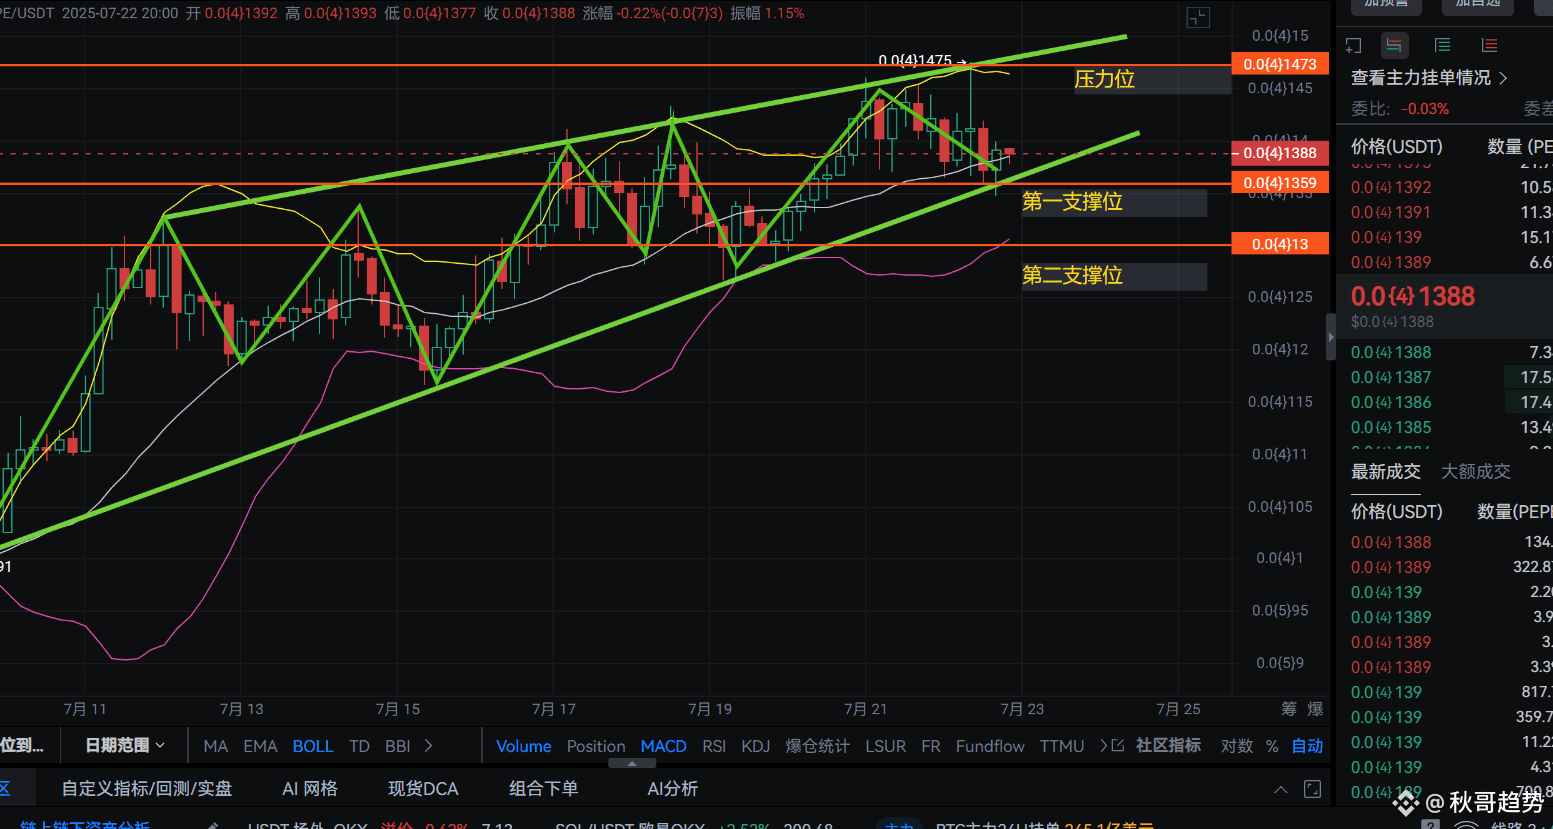Image resolution: width=1553 pixels, height=829 pixels.
Task: Toggle the Fundflow indicator
Action: (x=990, y=746)
